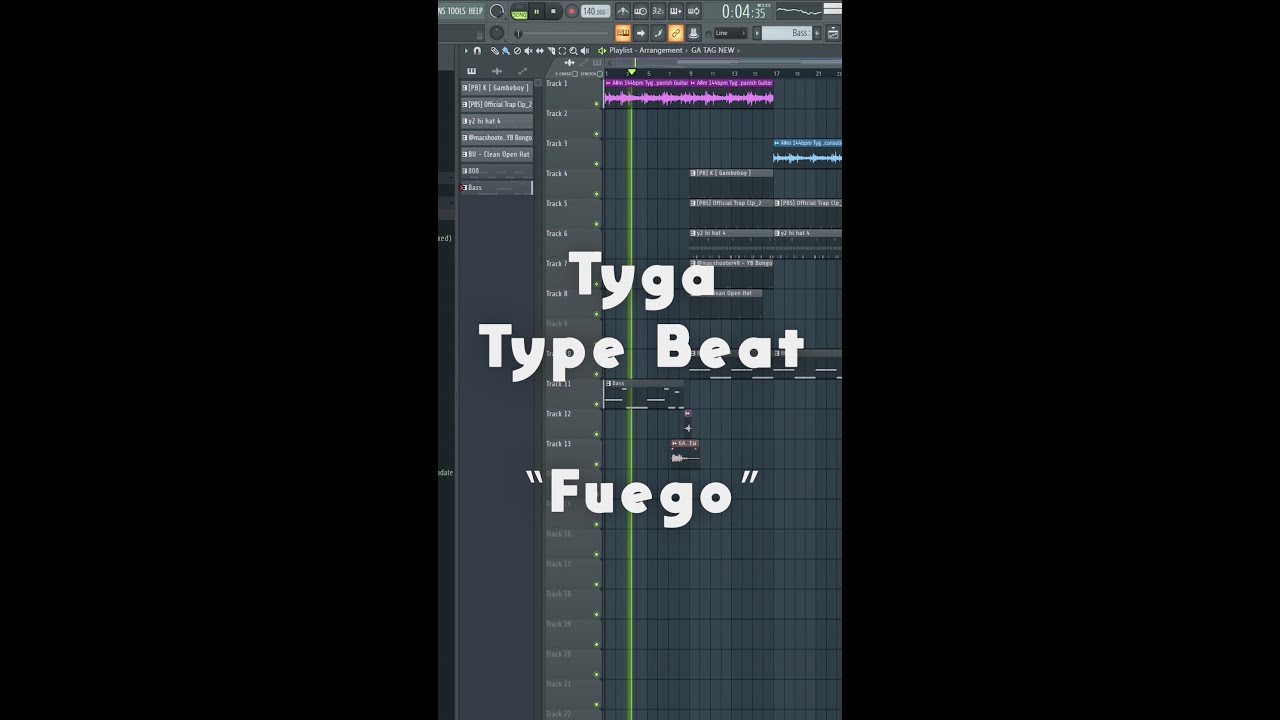Show audio clips in picker panel
The width and height of the screenshot is (1280, 720).
tap(497, 71)
